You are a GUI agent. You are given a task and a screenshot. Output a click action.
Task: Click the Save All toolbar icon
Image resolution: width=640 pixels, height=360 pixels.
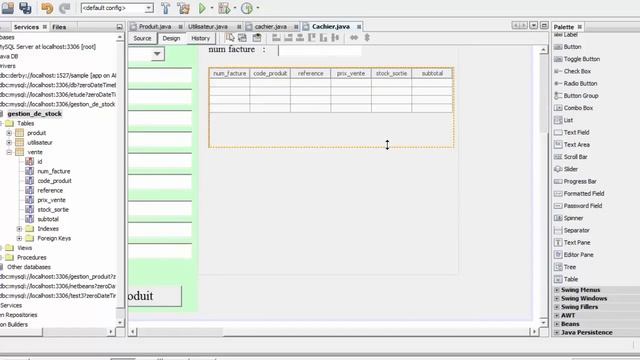(25, 8)
